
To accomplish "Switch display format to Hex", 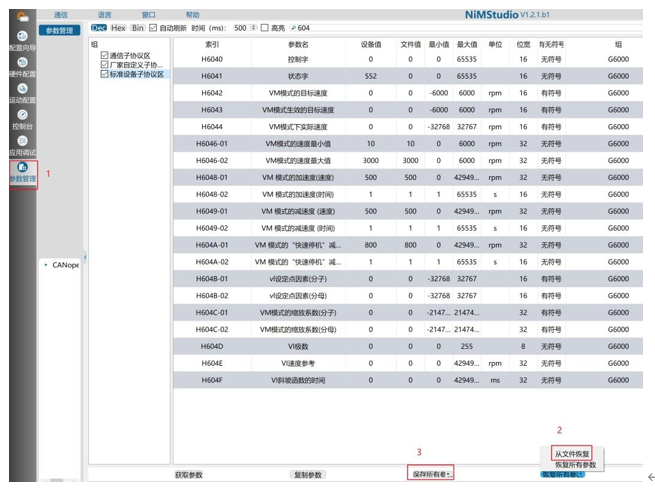I will pos(118,28).
